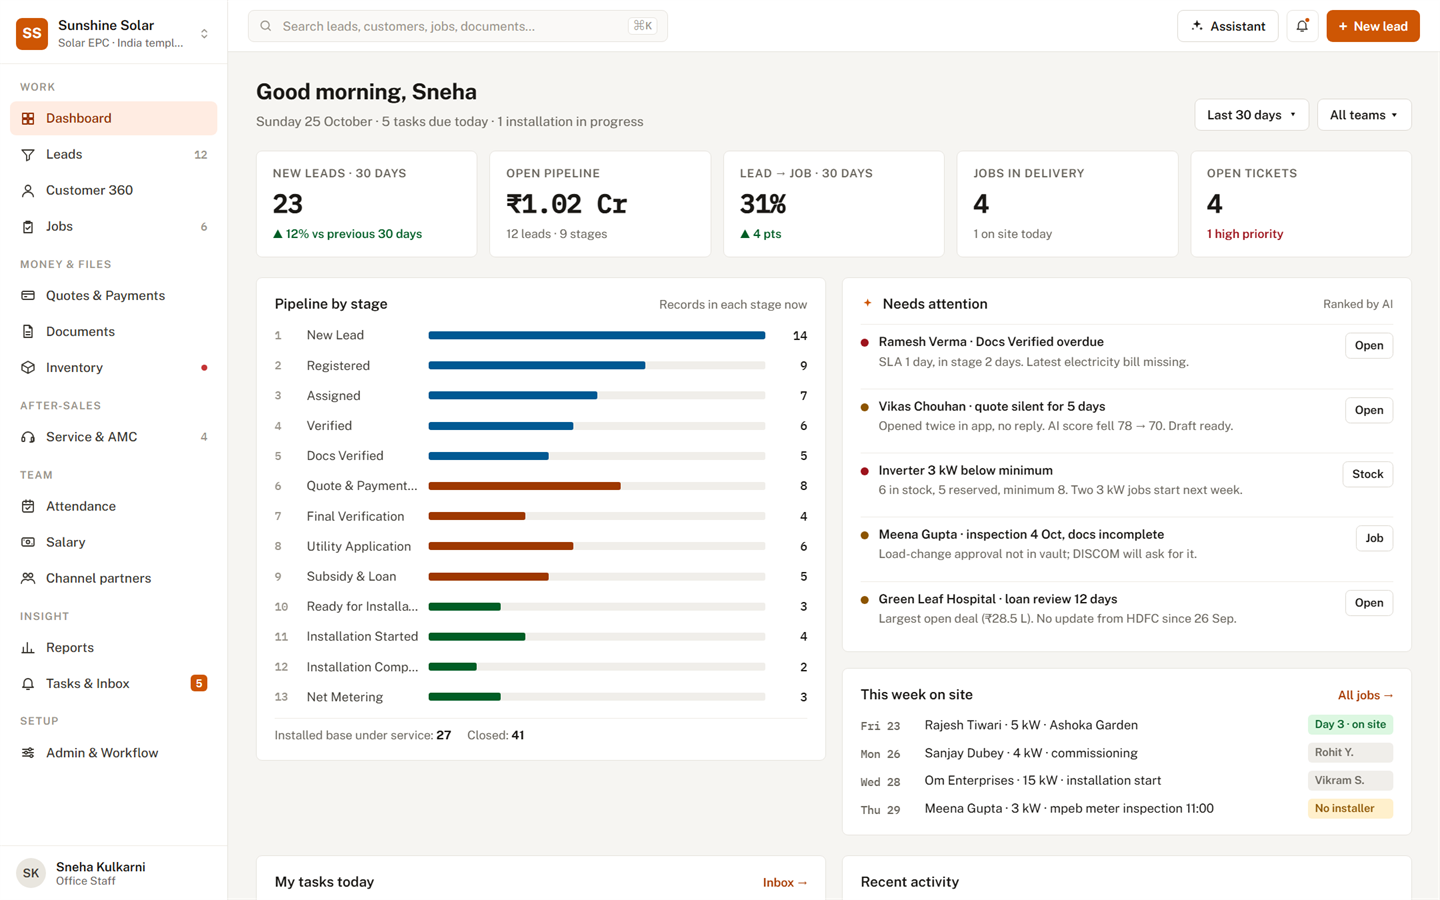The height and width of the screenshot is (900, 1440).
Task: Click the Salary banknote icon
Action: [x=28, y=542]
